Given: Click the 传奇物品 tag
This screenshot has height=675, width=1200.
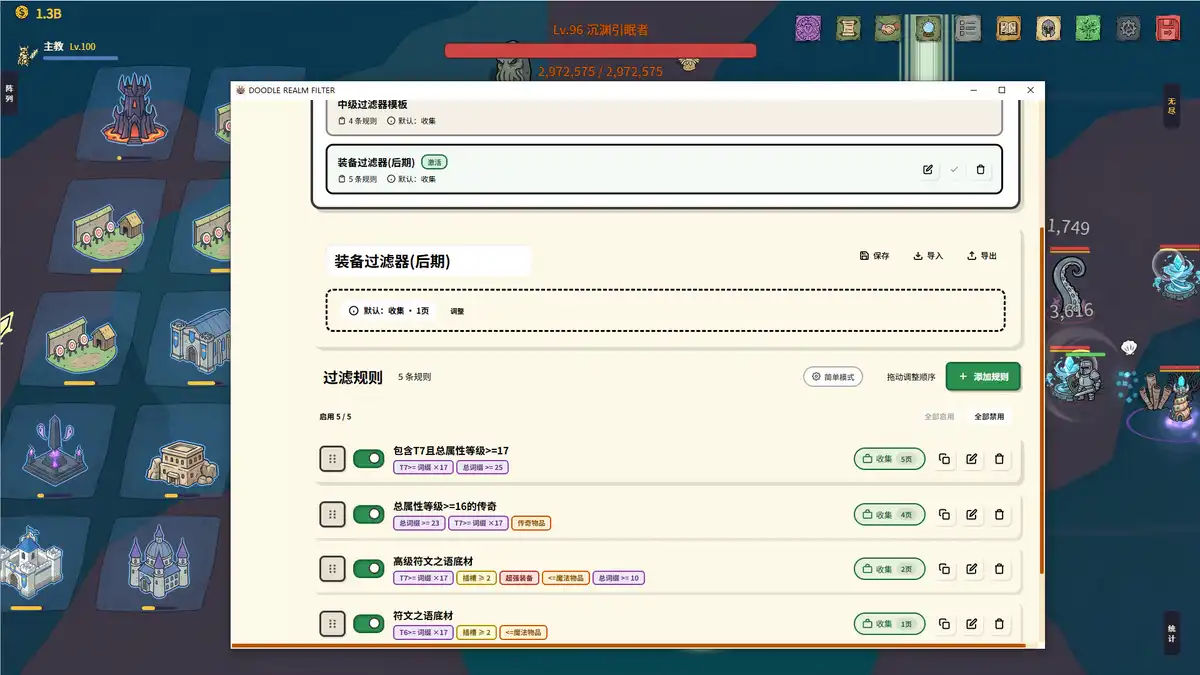Looking at the screenshot, I should click(x=531, y=523).
